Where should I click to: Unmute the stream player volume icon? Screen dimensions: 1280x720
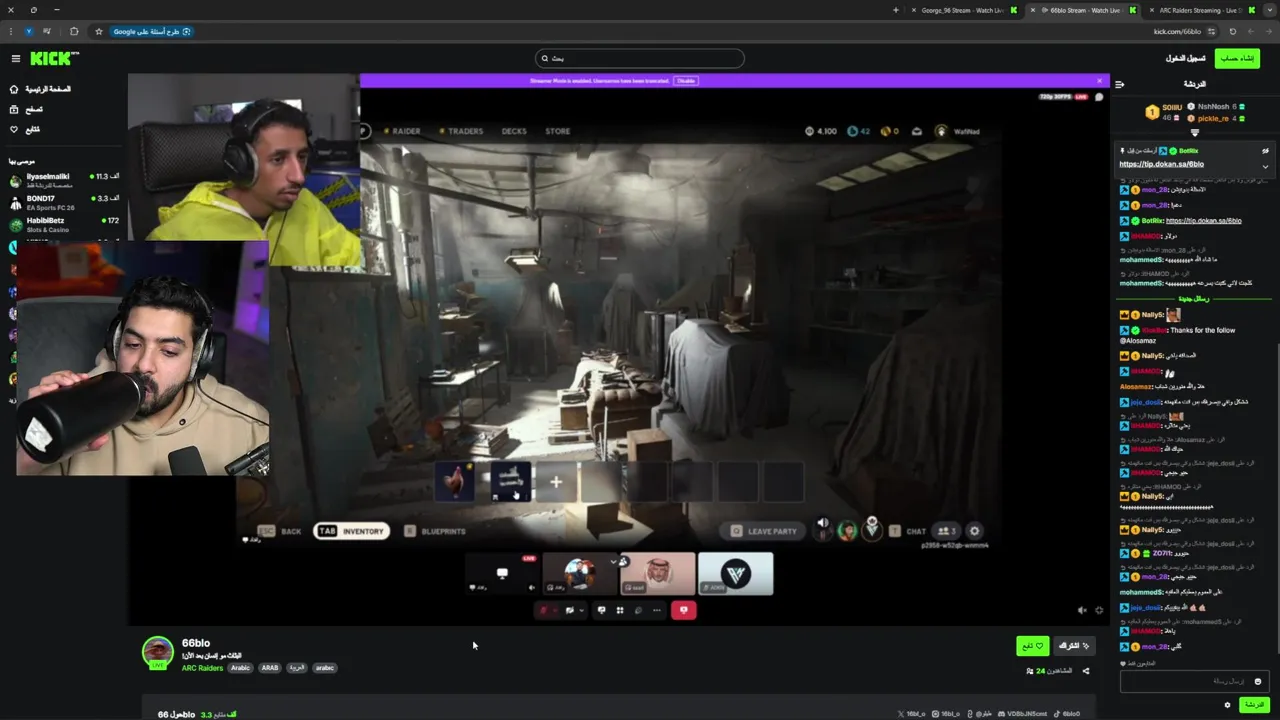[1081, 610]
